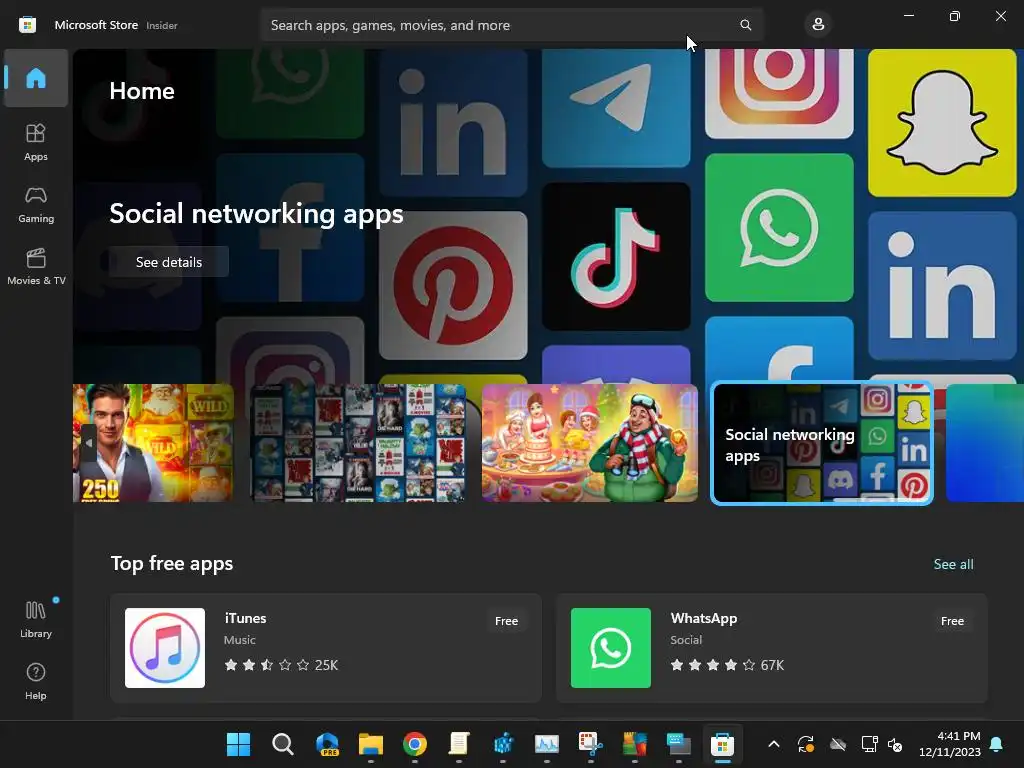Open the user account profile icon

click(818, 25)
